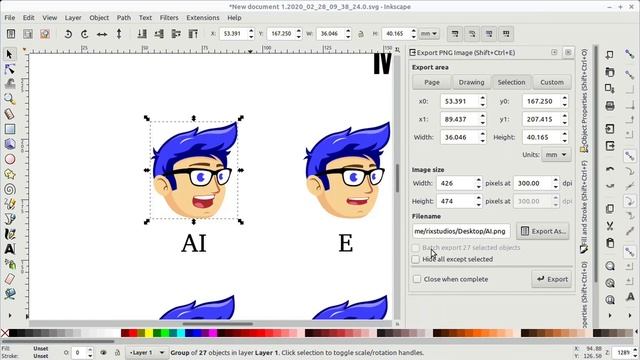Select the Ellipse circle tool

[x=10, y=159]
